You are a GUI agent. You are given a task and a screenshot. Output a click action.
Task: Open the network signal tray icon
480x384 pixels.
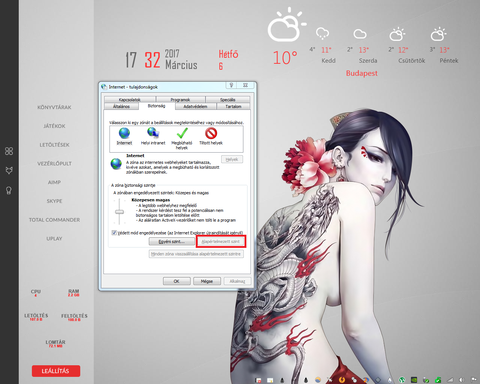click(450, 380)
